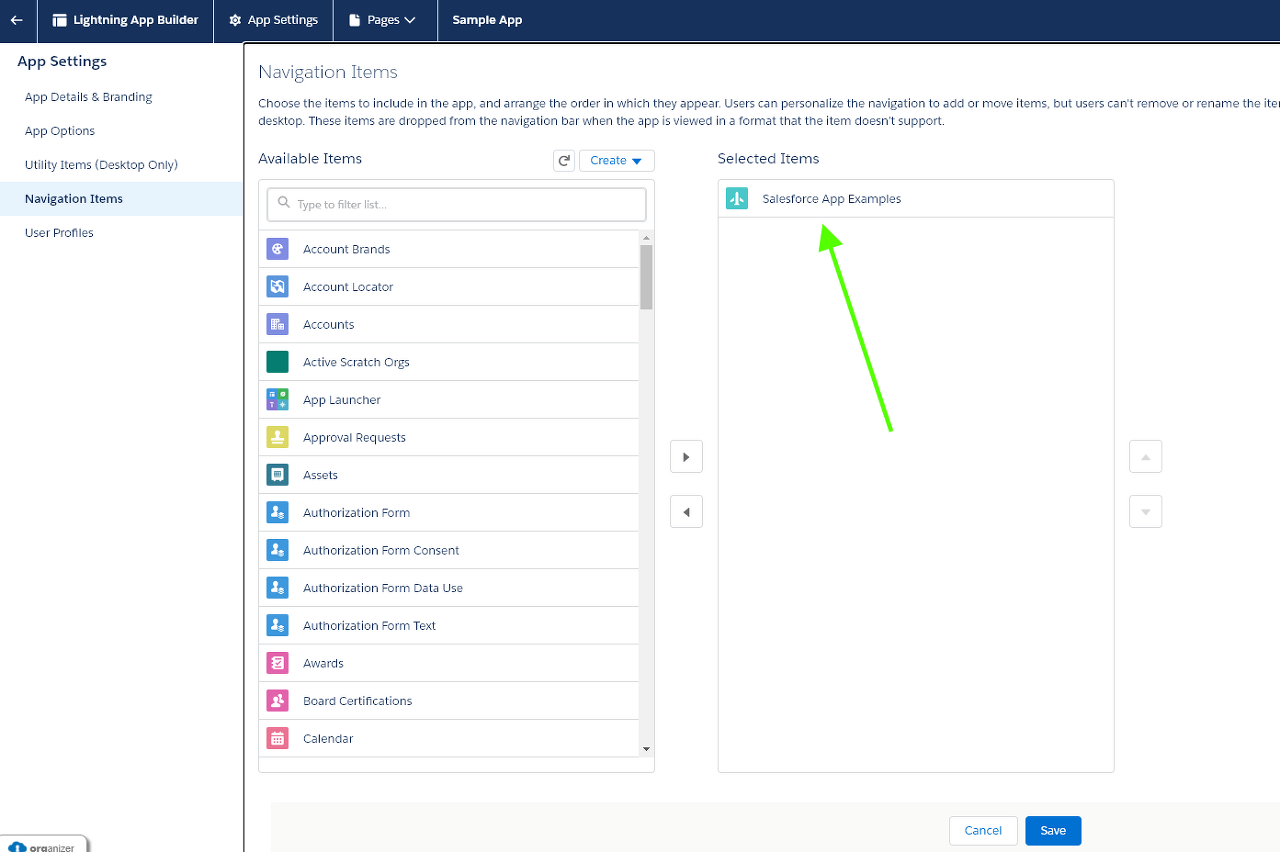Select Assets text in list
Screen dimensions: 1280x852
click(x=320, y=475)
